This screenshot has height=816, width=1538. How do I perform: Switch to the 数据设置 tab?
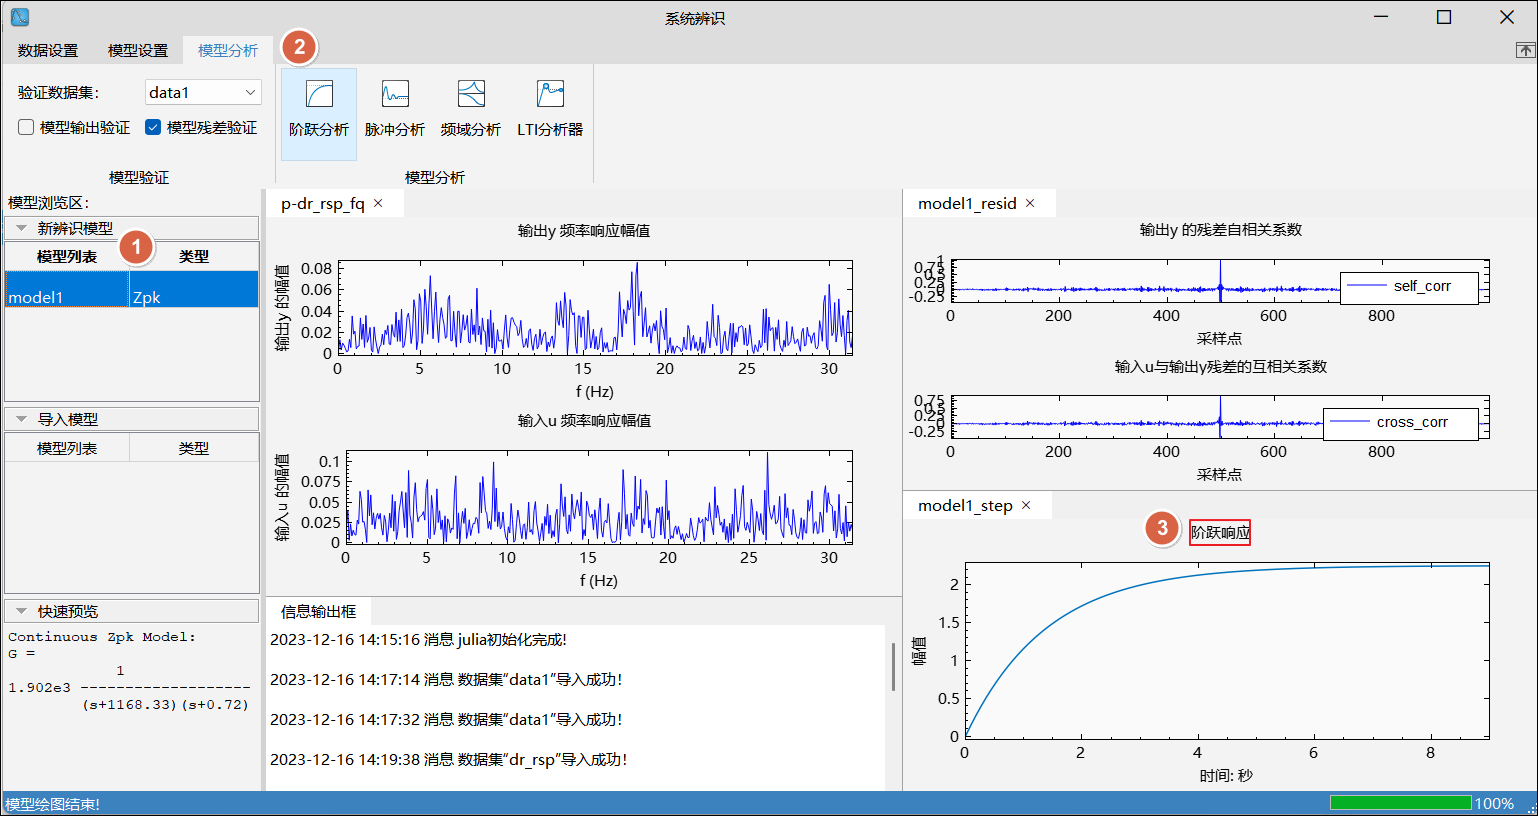point(47,50)
